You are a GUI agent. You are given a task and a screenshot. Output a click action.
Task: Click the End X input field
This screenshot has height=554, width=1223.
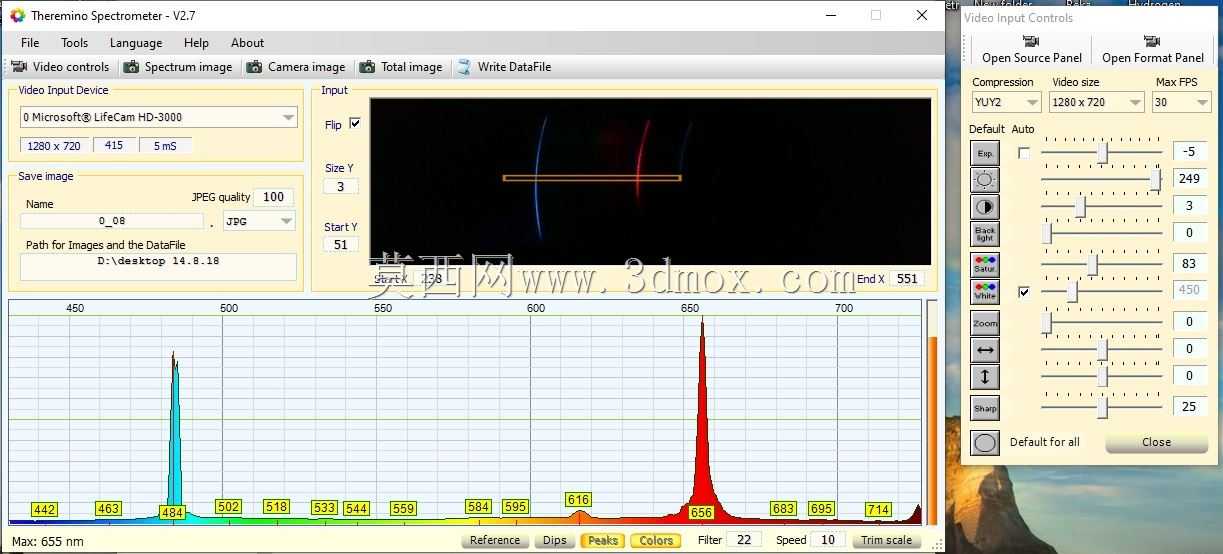(x=907, y=279)
